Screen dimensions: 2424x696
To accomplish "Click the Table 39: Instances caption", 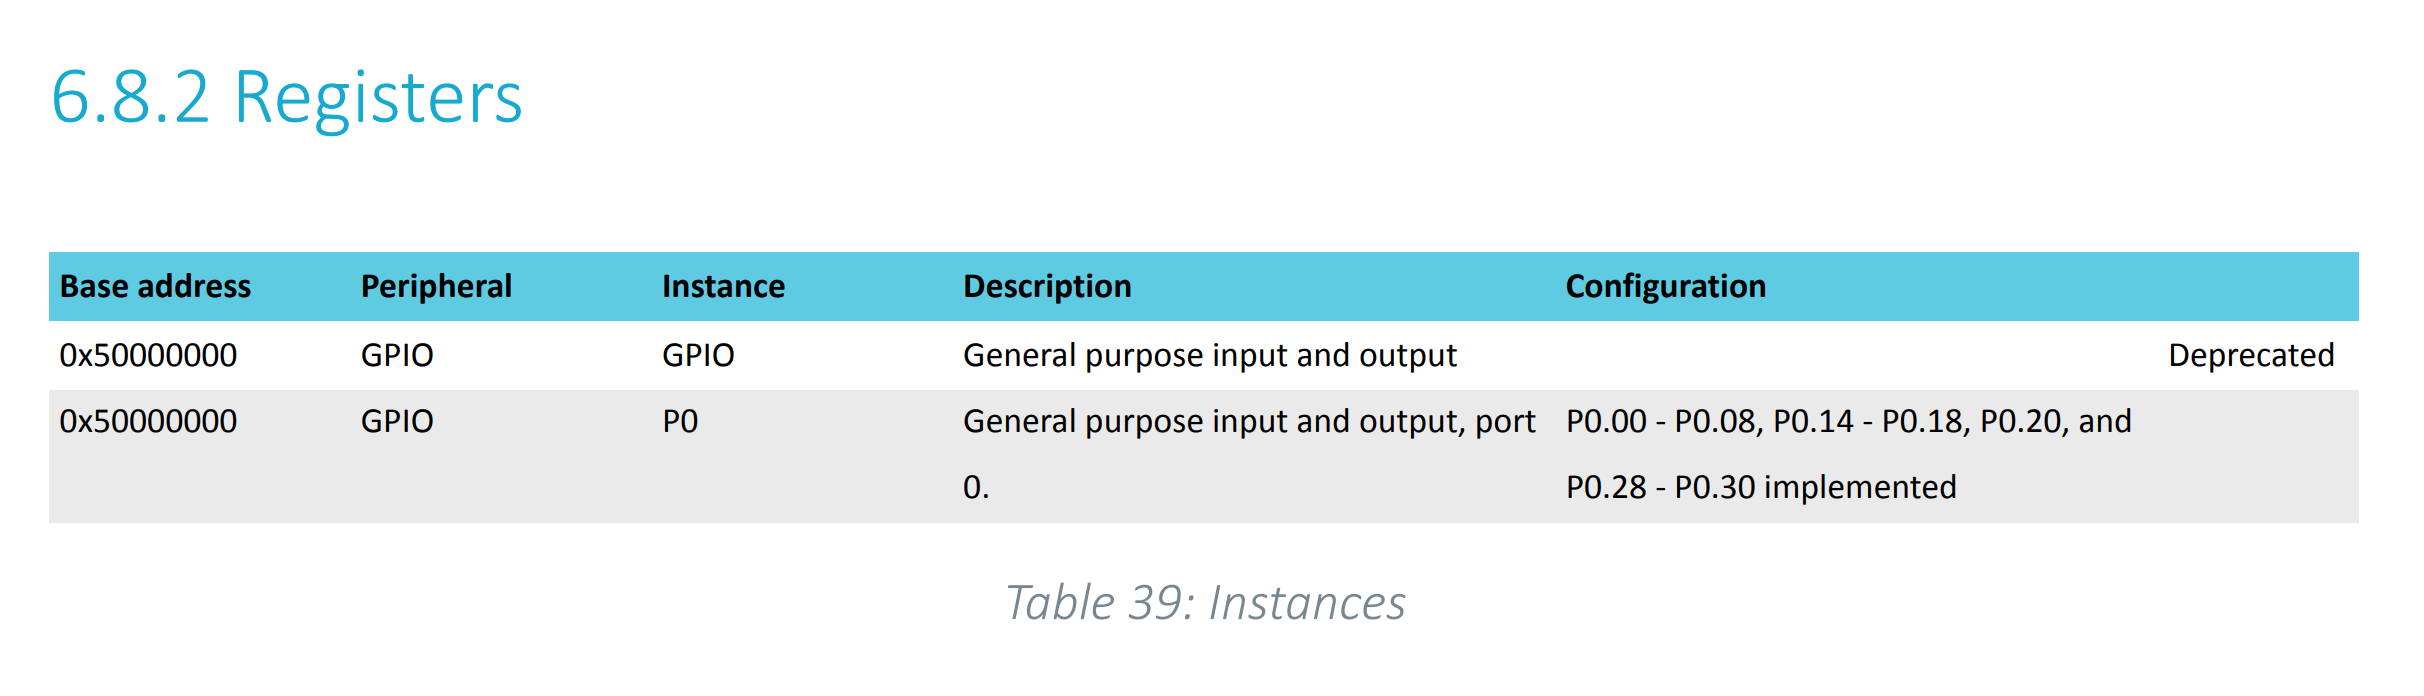I will [1205, 603].
